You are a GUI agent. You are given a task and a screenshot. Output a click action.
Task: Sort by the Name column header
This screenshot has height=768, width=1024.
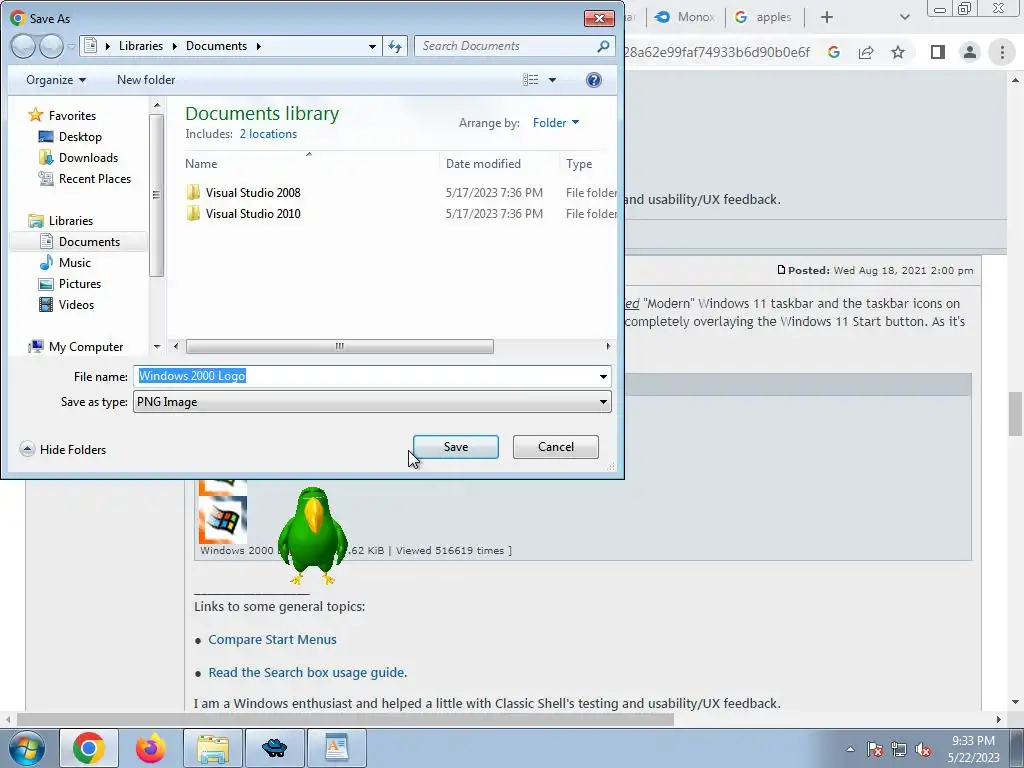point(201,164)
